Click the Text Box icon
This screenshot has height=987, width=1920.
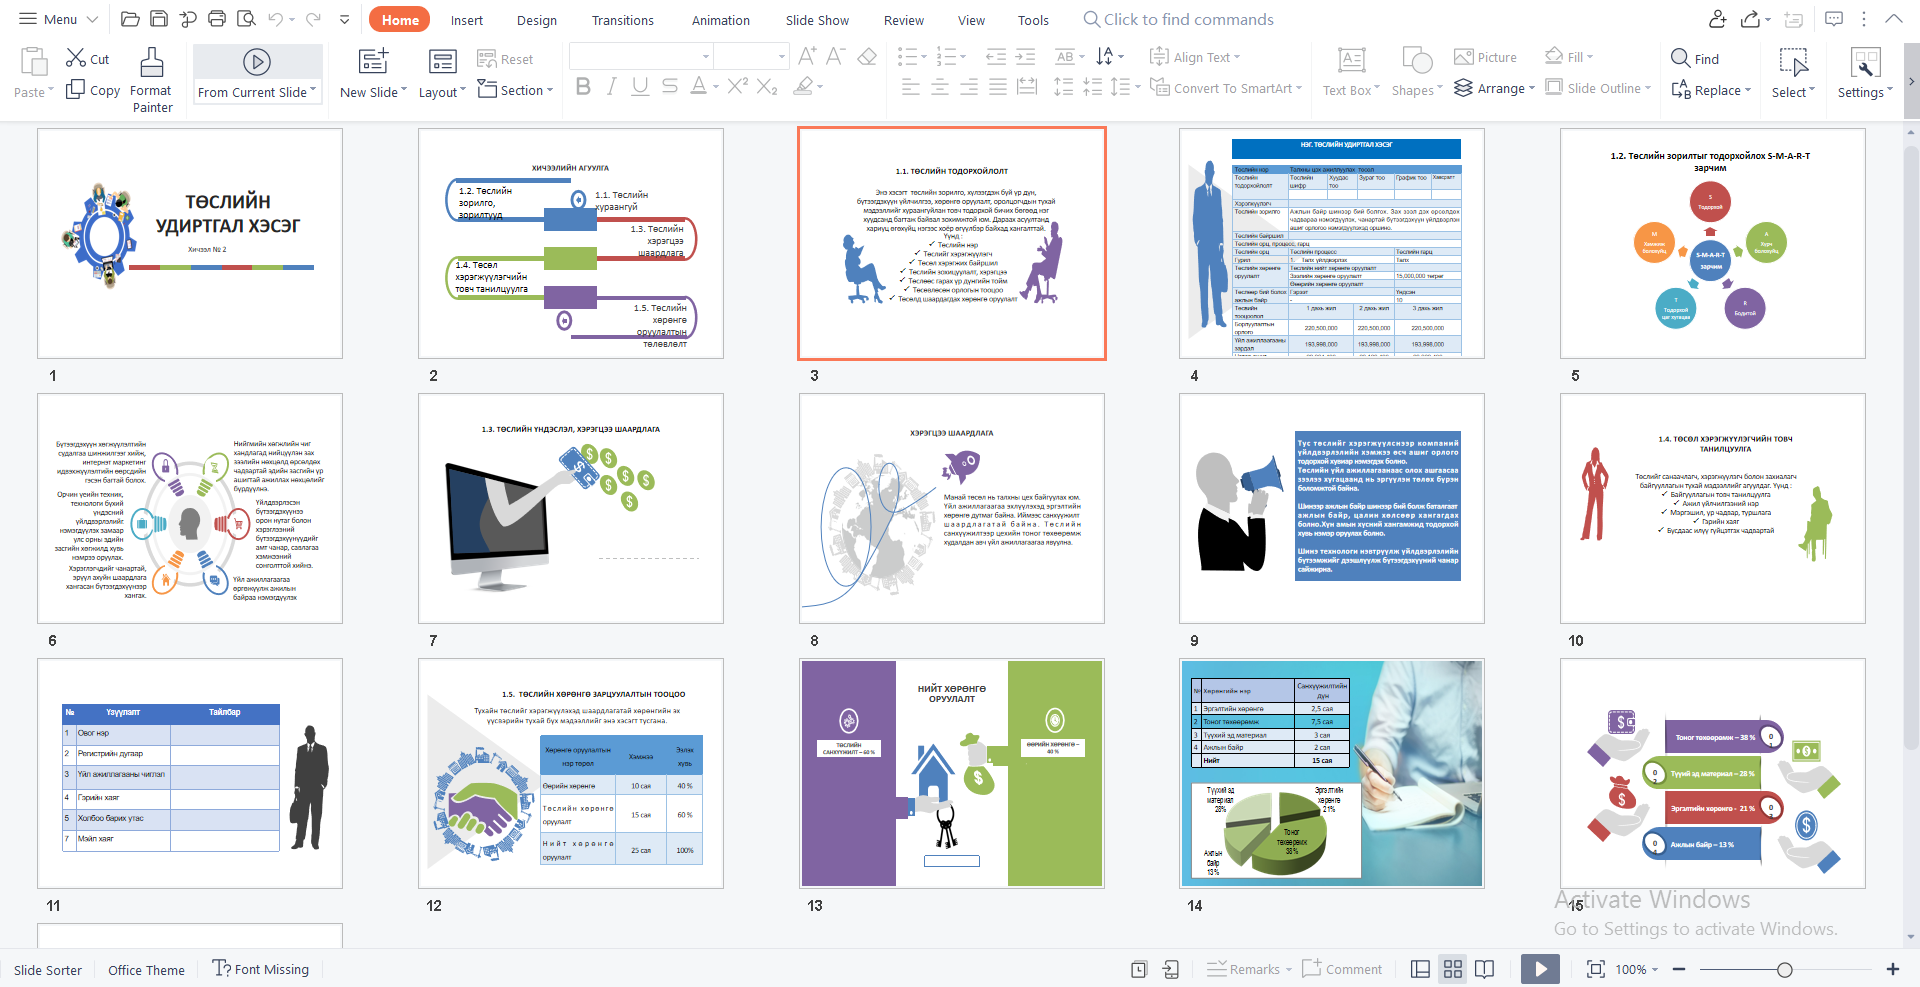pos(1352,61)
